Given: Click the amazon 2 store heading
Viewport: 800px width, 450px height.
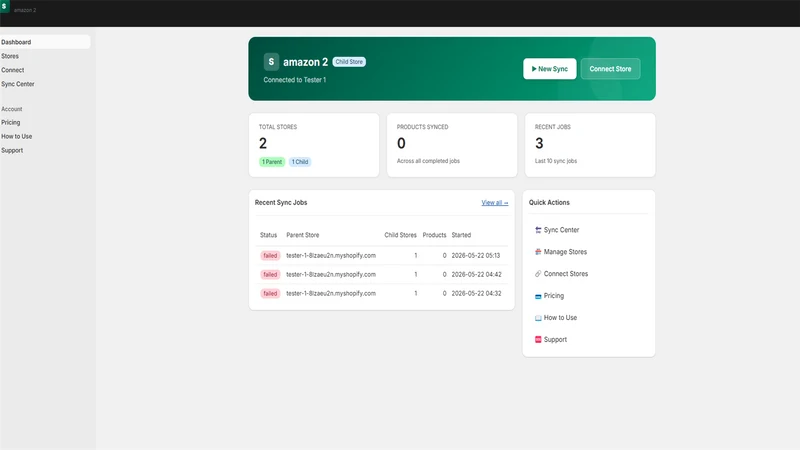Looking at the screenshot, I should coord(305,62).
